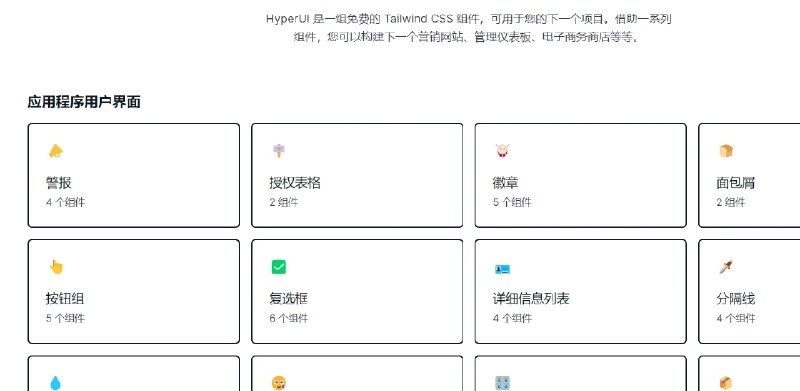The width and height of the screenshot is (800, 391).
Task: Click the '6 个组件' count under 复选框
Action: pos(289,319)
